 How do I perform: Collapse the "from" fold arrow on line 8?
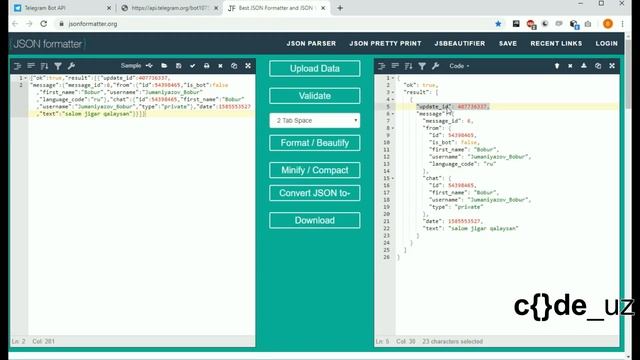pyautogui.click(x=393, y=128)
